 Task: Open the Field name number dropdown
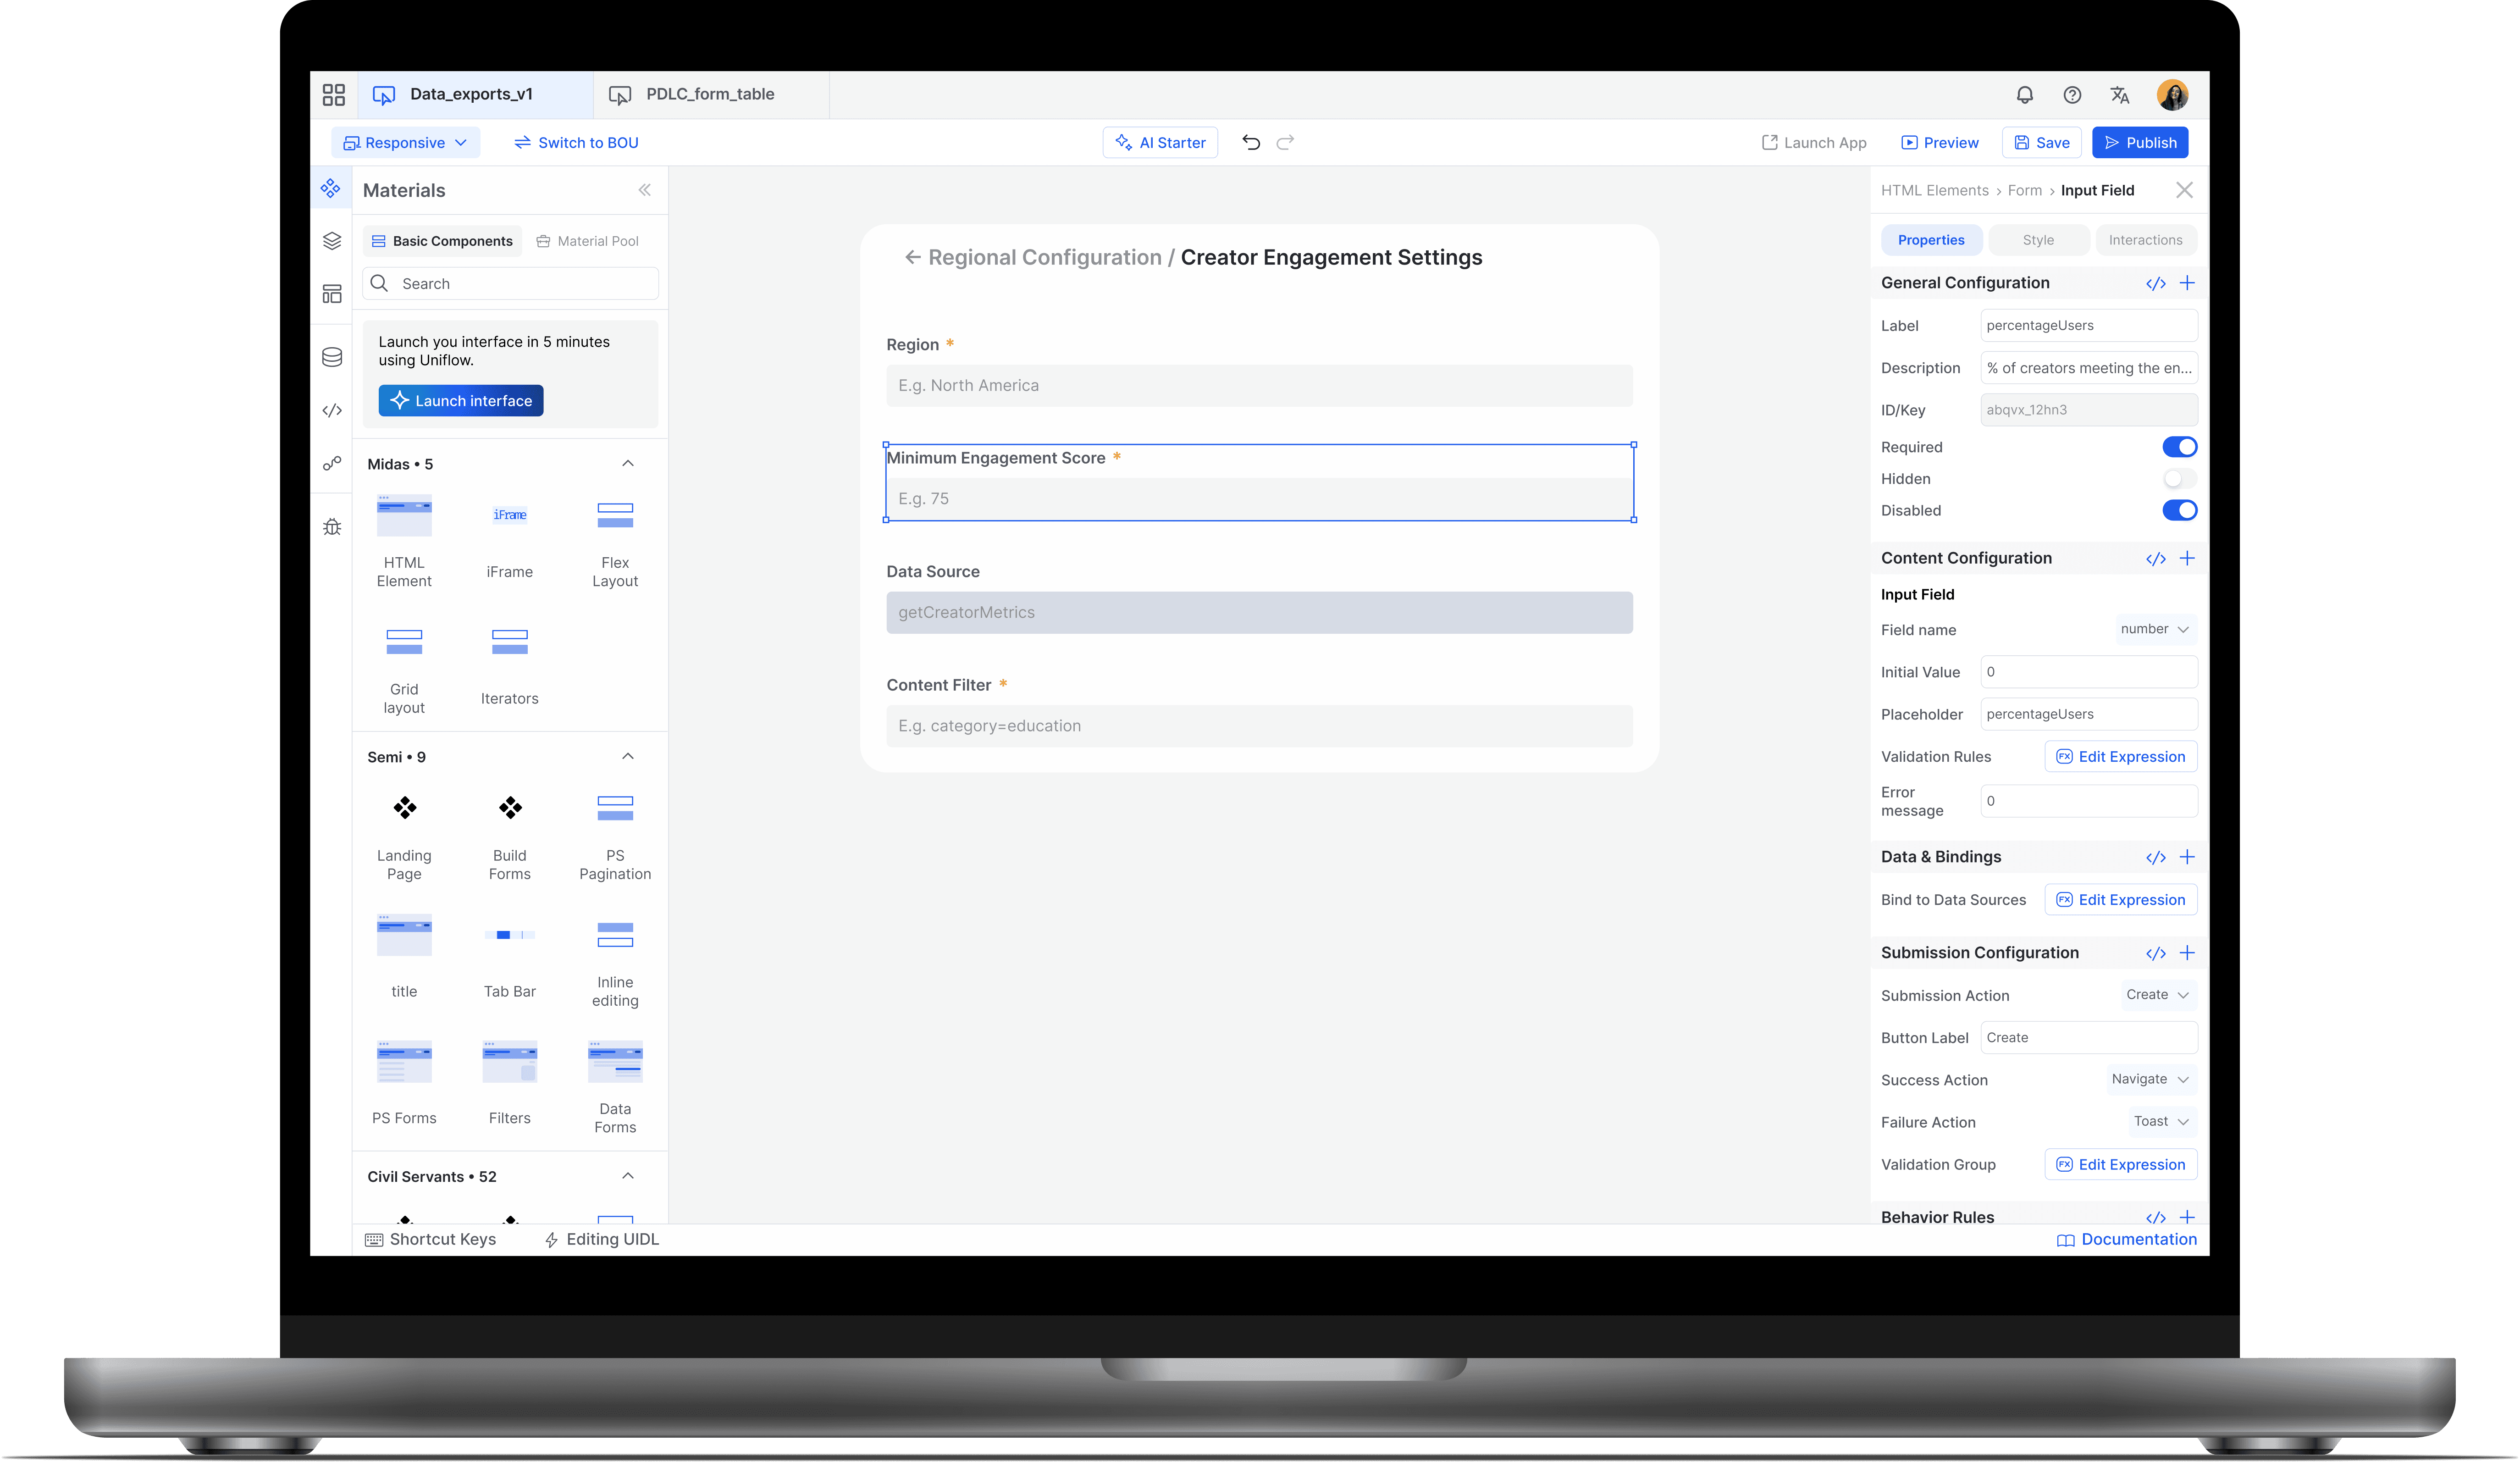(2154, 629)
